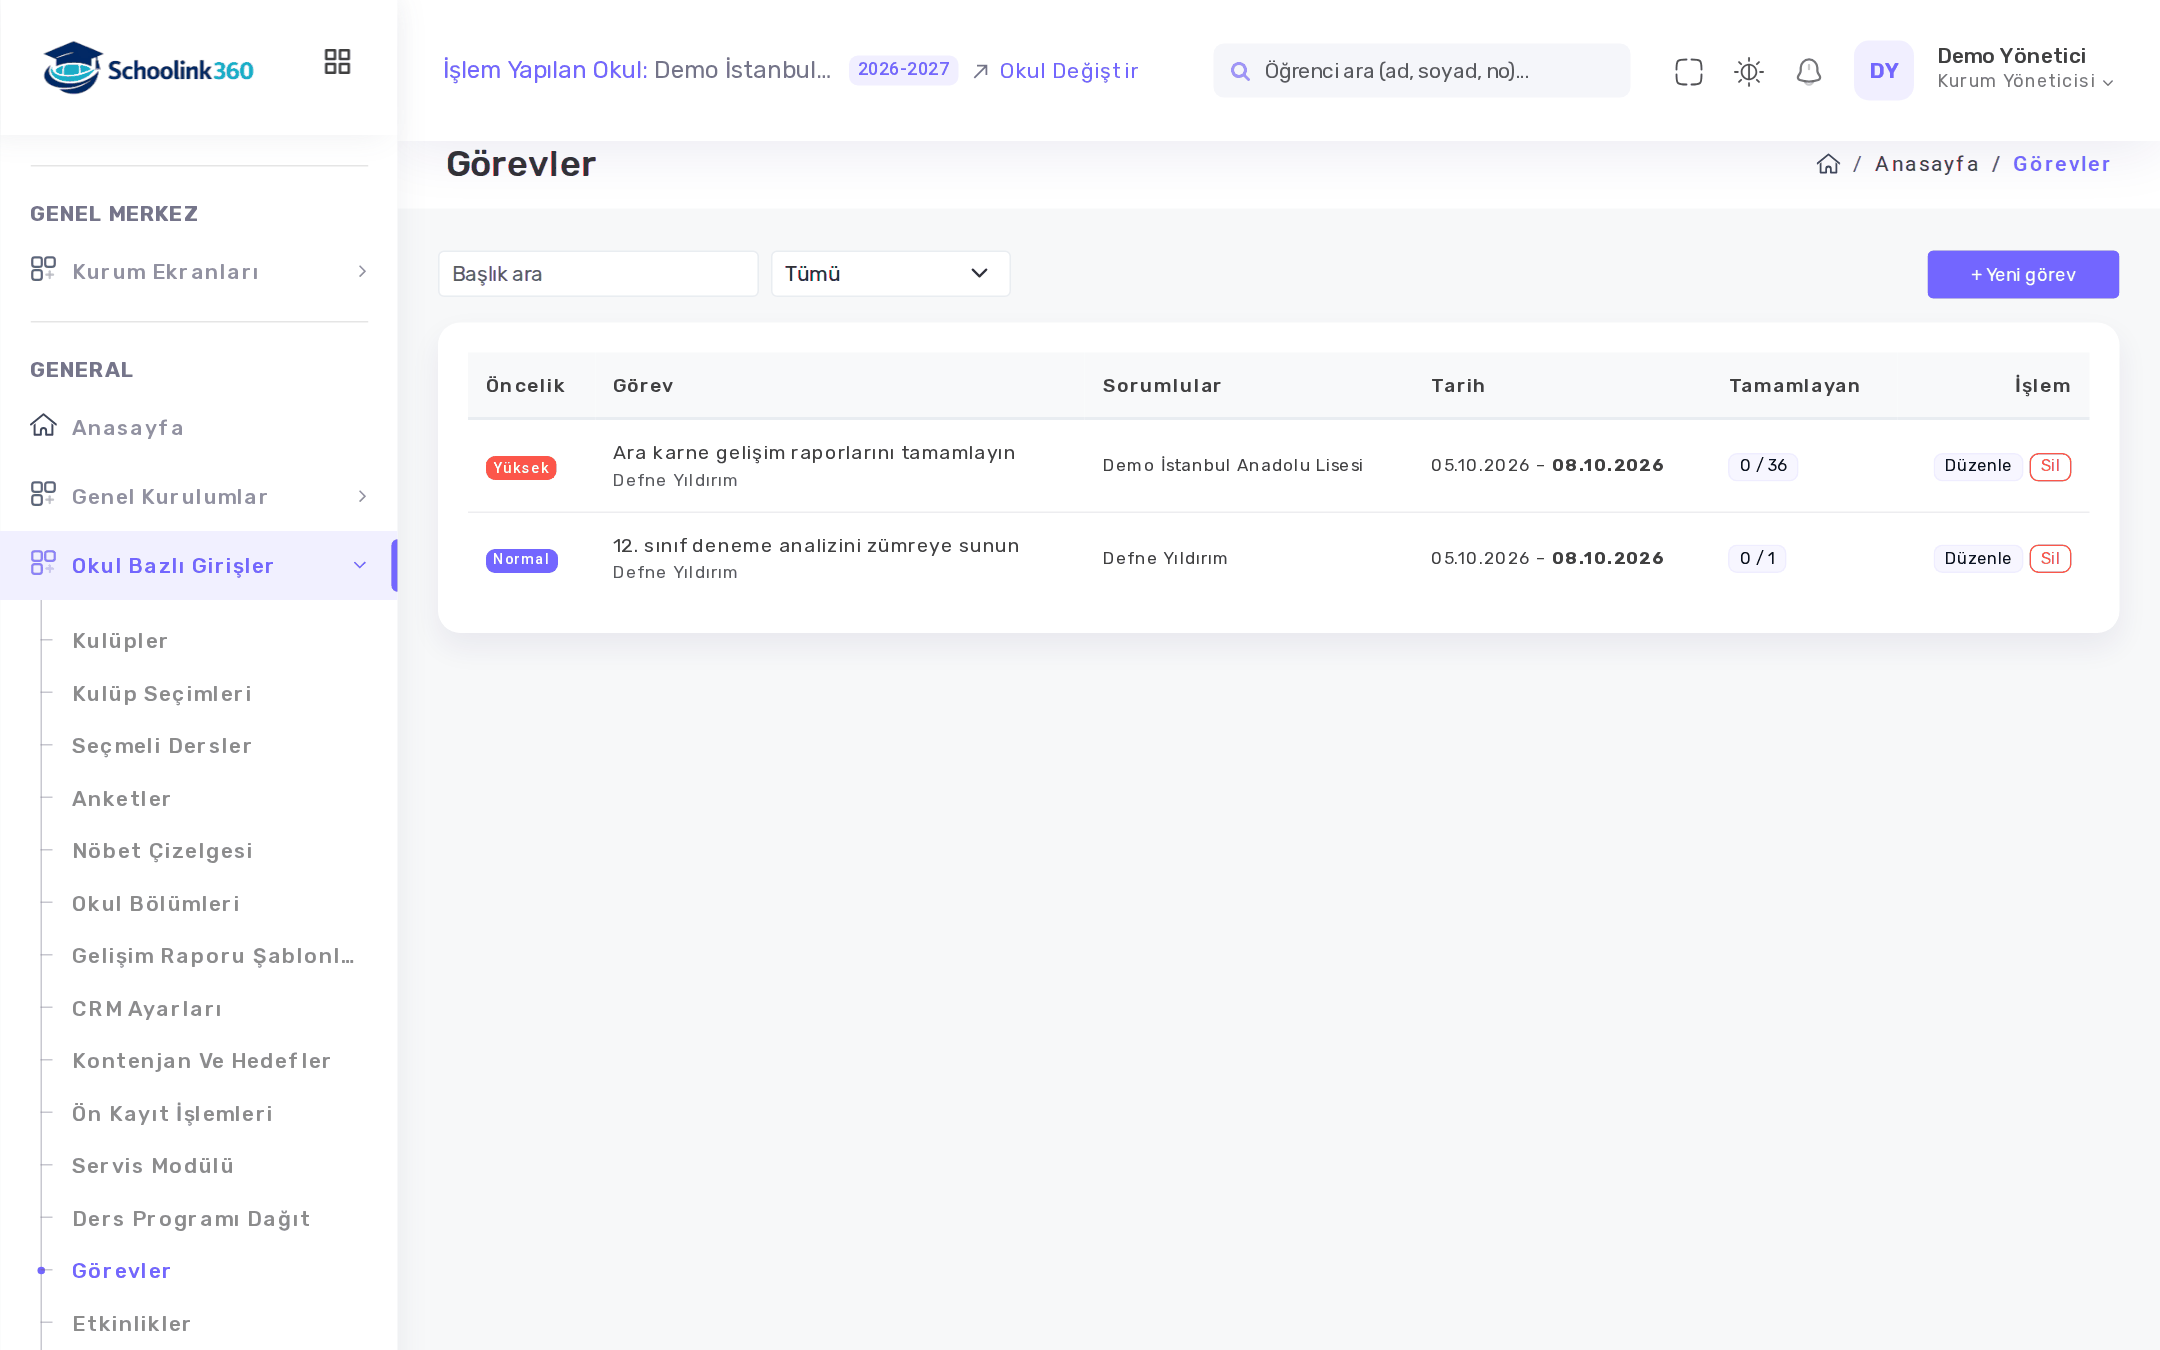Click the + Yeni görev button
2160x1350 pixels.
click(x=2022, y=275)
